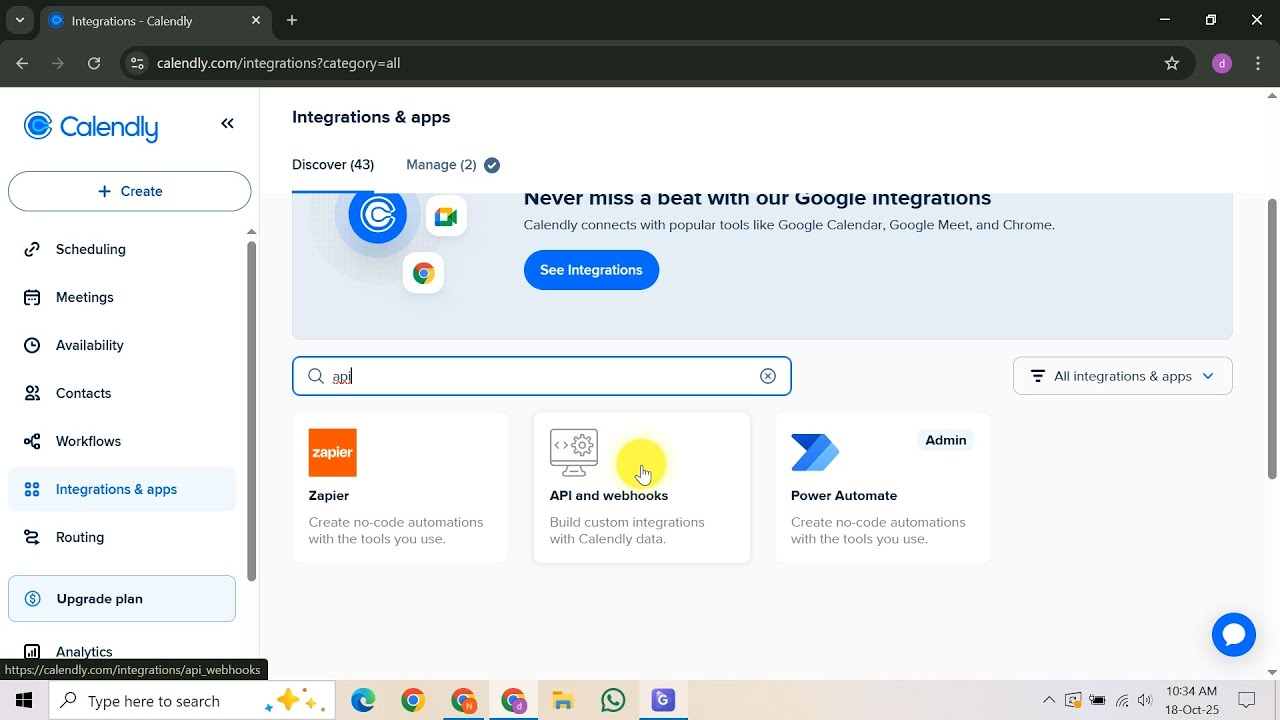Open the tab search dropdown arrow
This screenshot has width=1280, height=720.
click(x=19, y=20)
